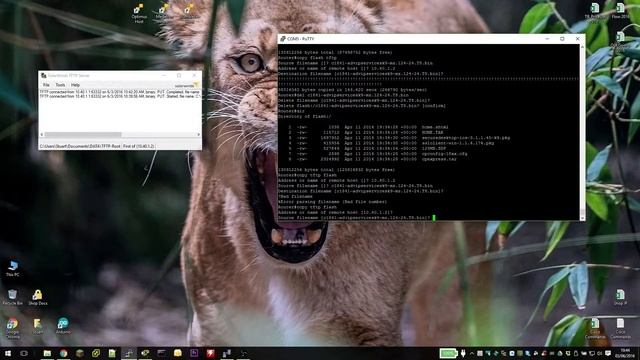
Task: Click the 10.40.1.2 status bar entry
Action: 138,146
